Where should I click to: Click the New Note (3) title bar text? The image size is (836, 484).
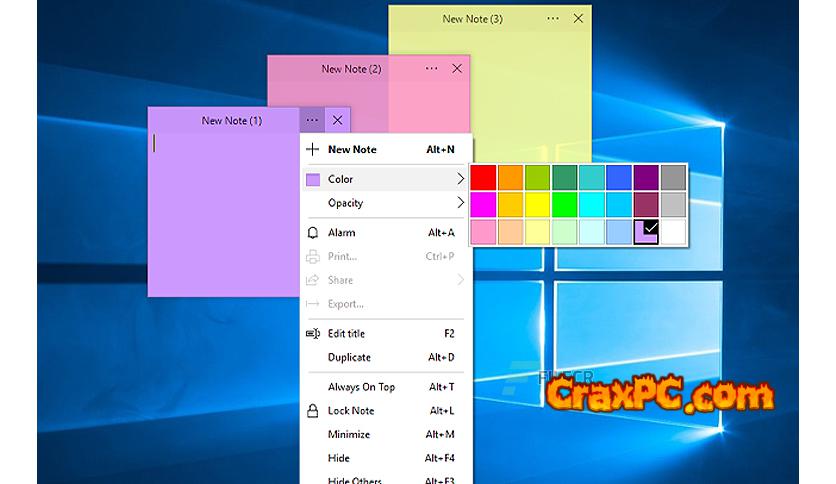point(472,19)
